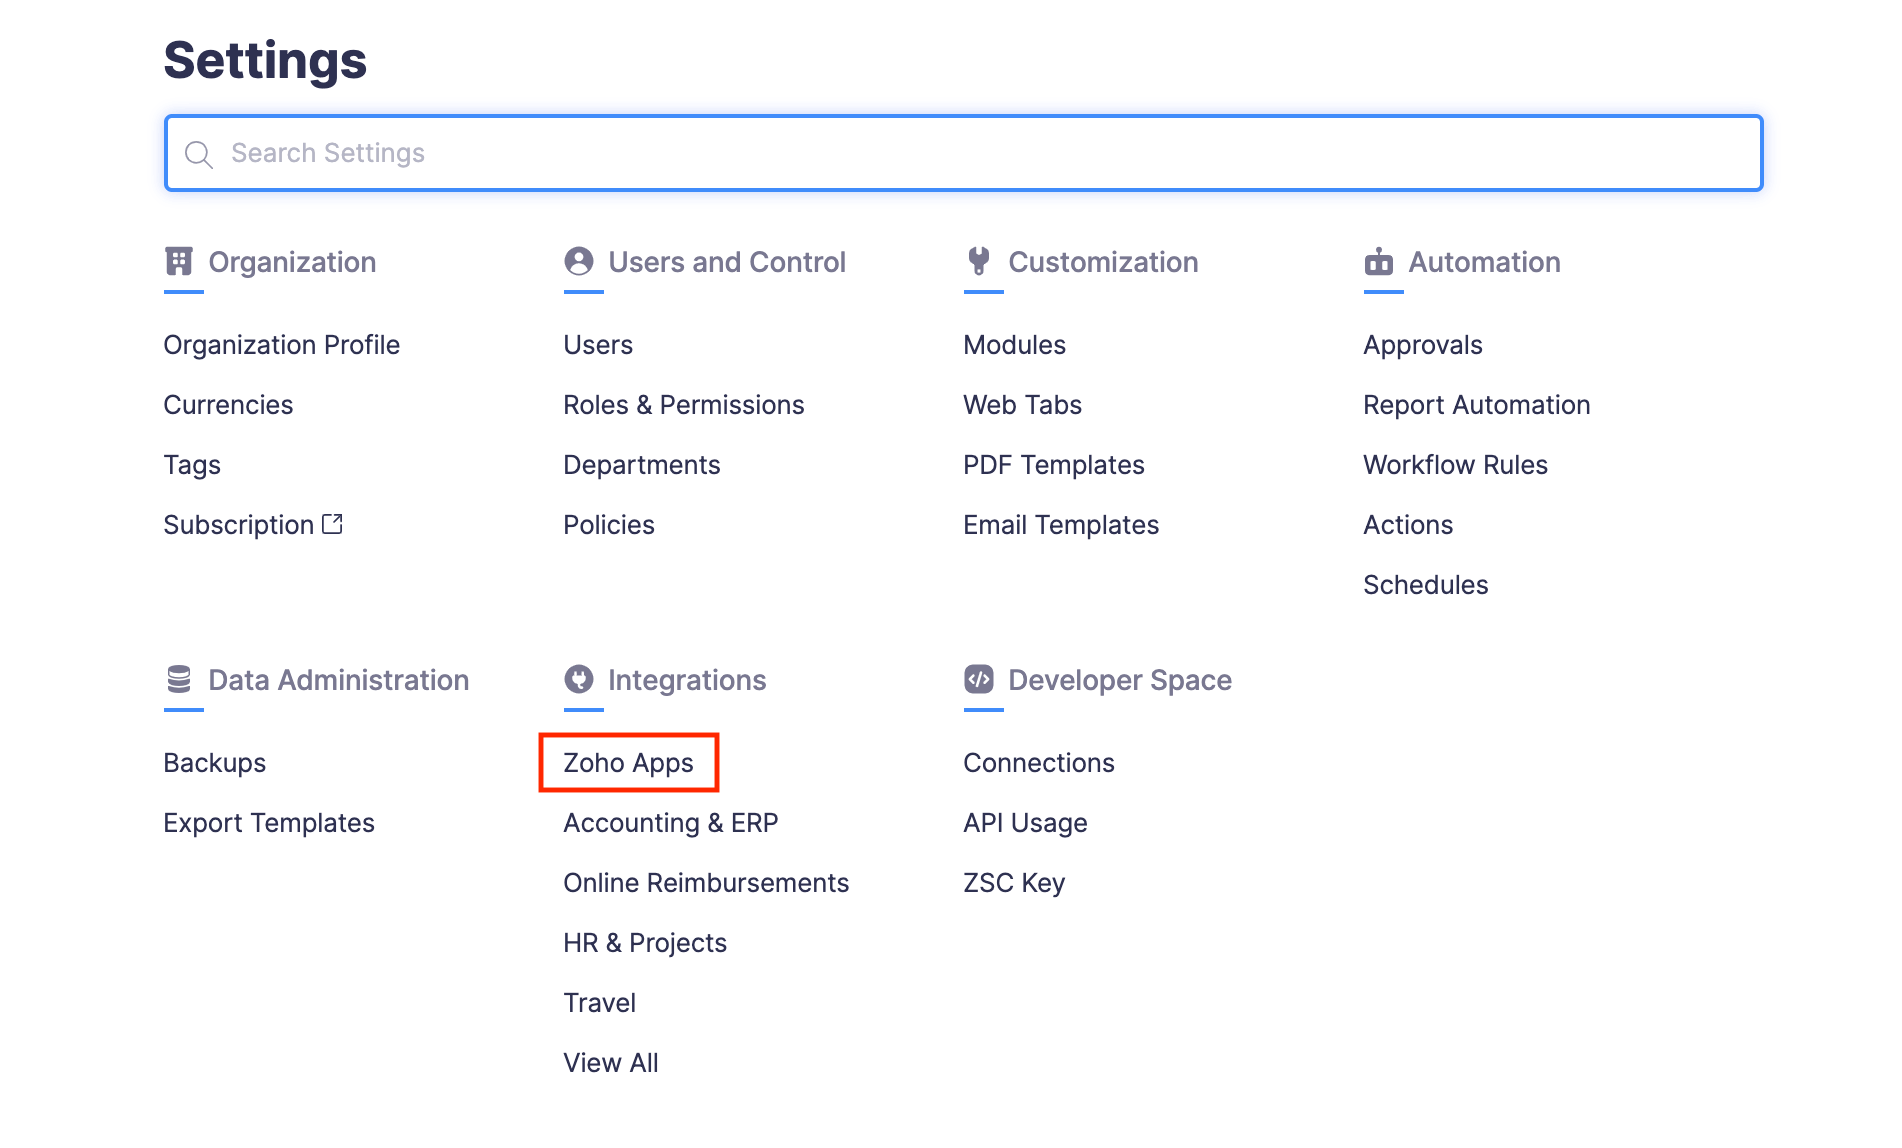Open Workflow Rules under Automation
This screenshot has width=1902, height=1148.
(x=1455, y=464)
